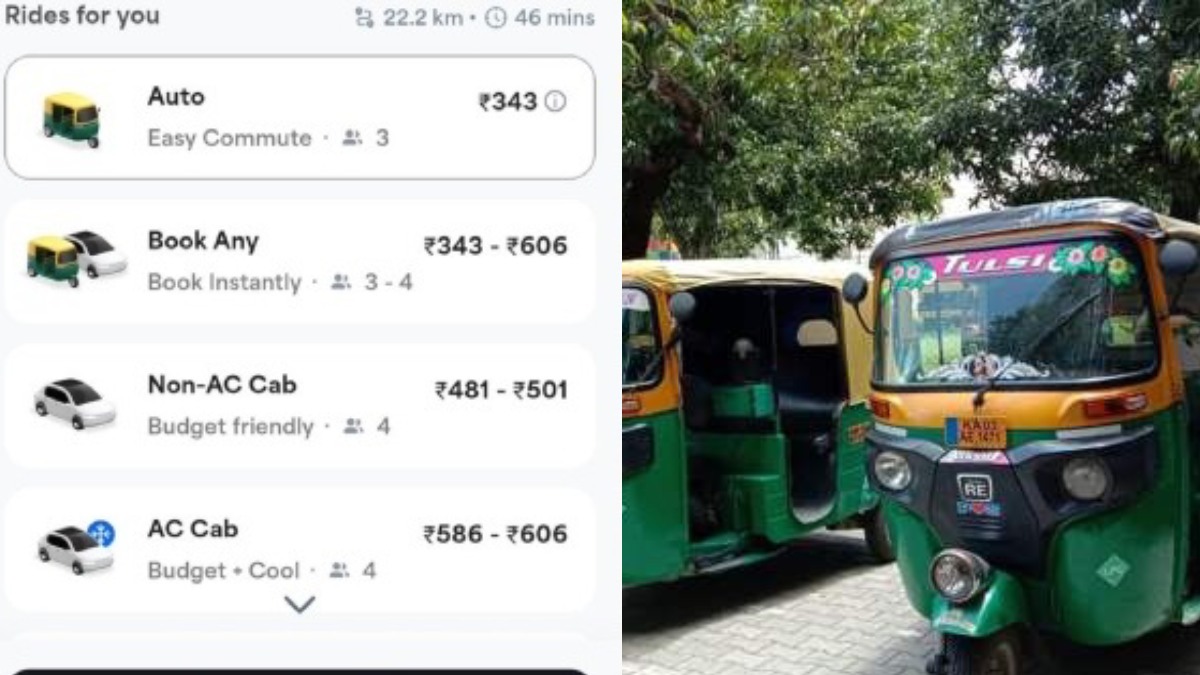Select the AC Cab Budget + Cool option
Screen dimensions: 1200x675
(299, 549)
